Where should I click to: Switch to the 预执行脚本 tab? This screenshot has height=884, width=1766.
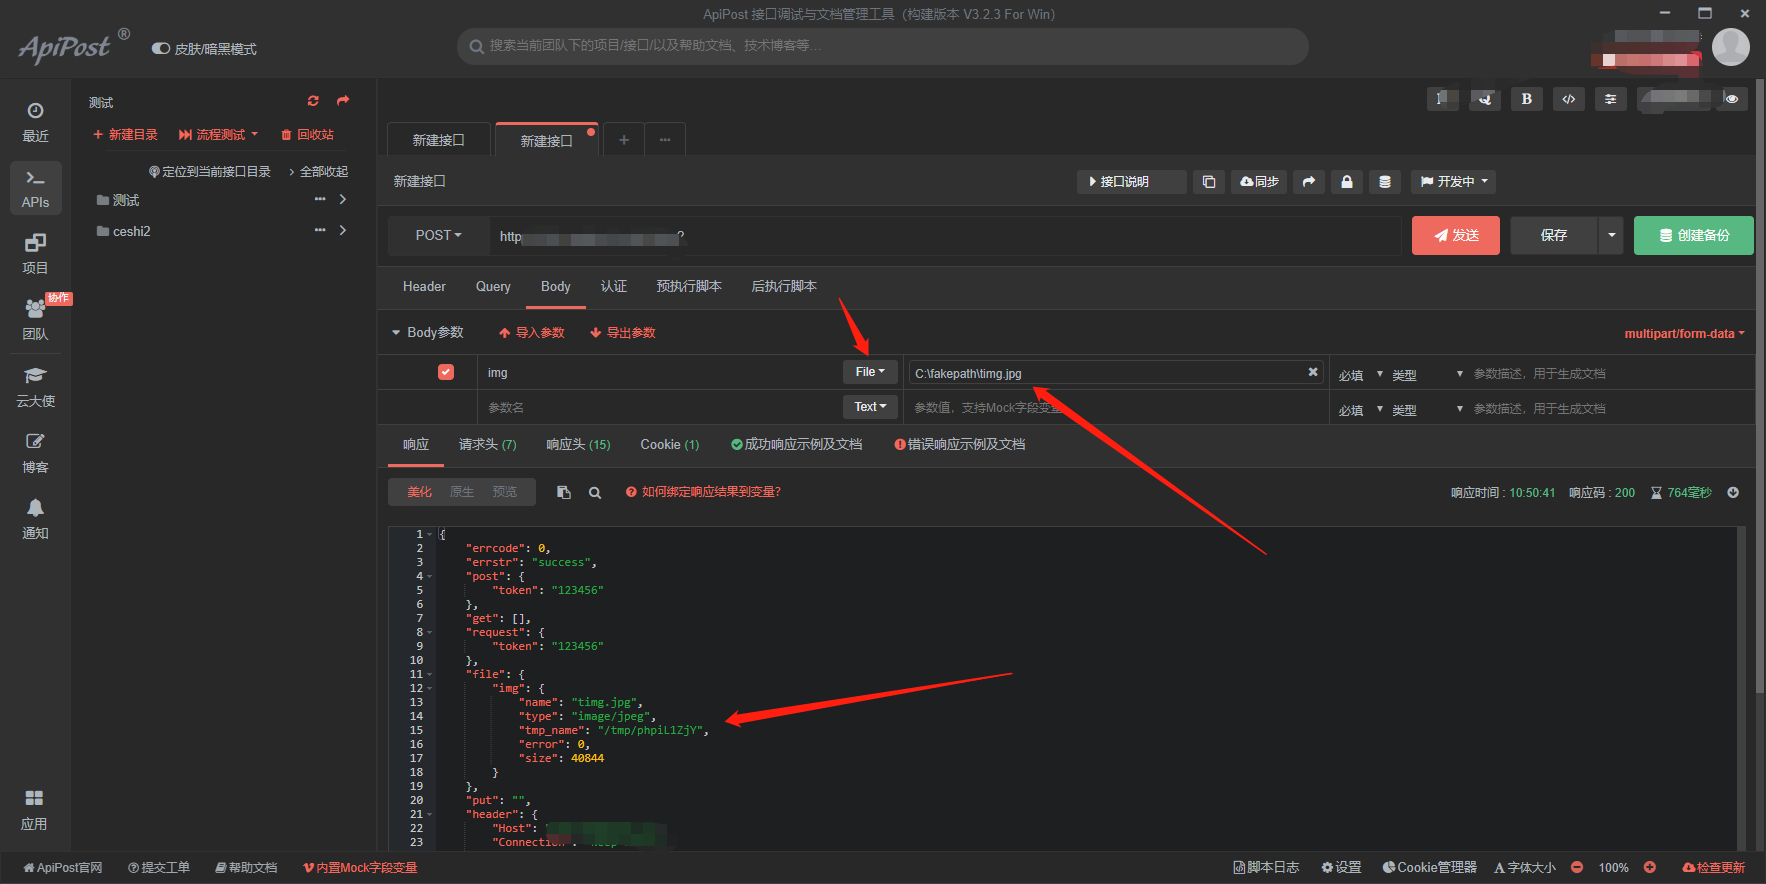(689, 286)
